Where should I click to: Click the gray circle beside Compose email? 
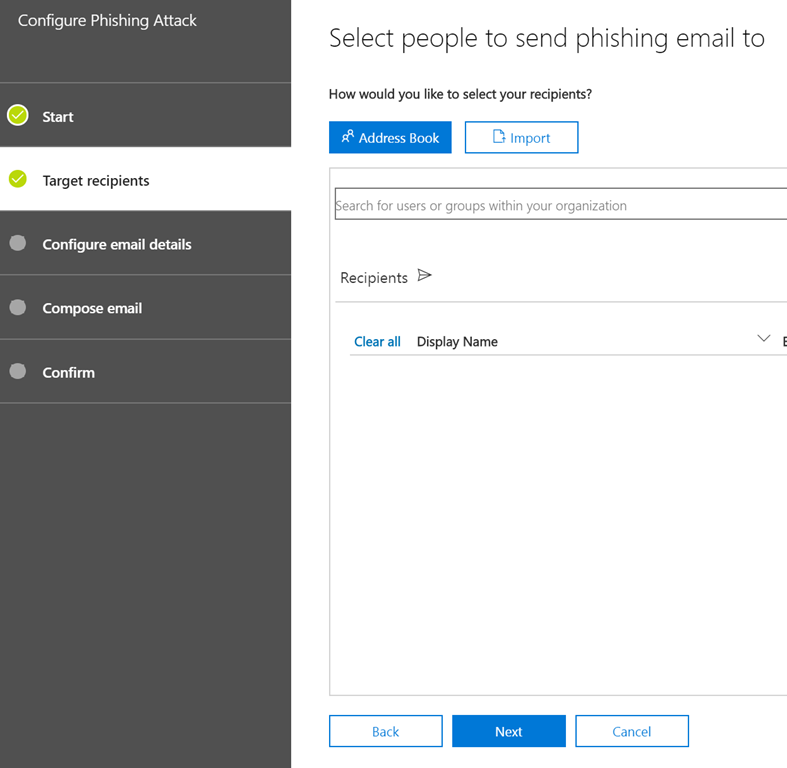pos(18,308)
